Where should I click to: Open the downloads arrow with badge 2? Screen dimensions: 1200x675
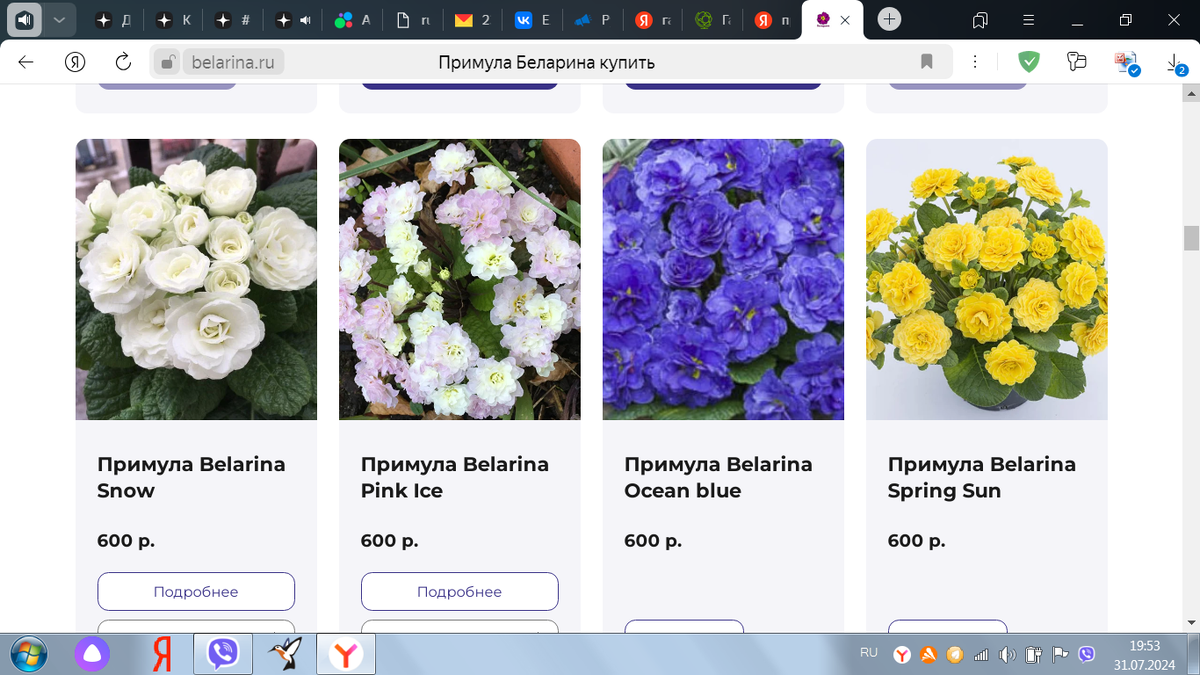1176,64
